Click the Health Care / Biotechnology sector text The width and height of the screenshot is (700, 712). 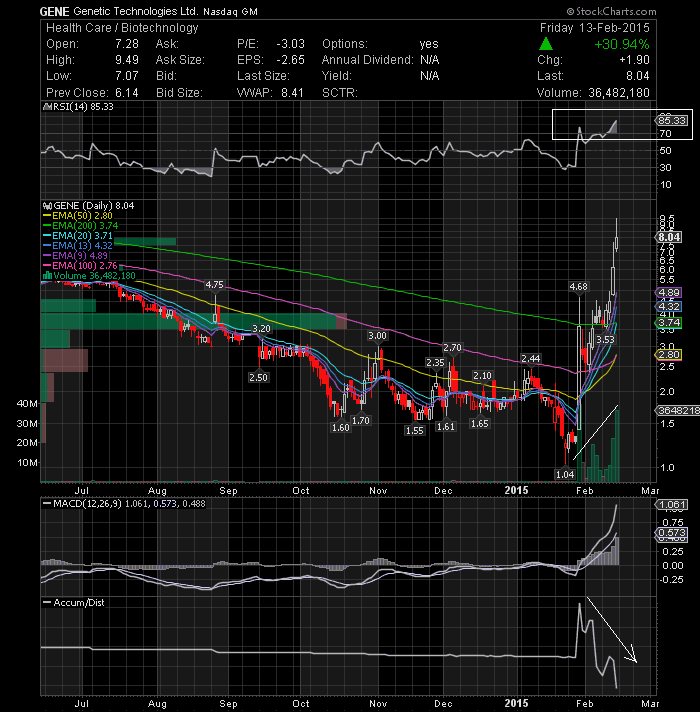coord(122,28)
